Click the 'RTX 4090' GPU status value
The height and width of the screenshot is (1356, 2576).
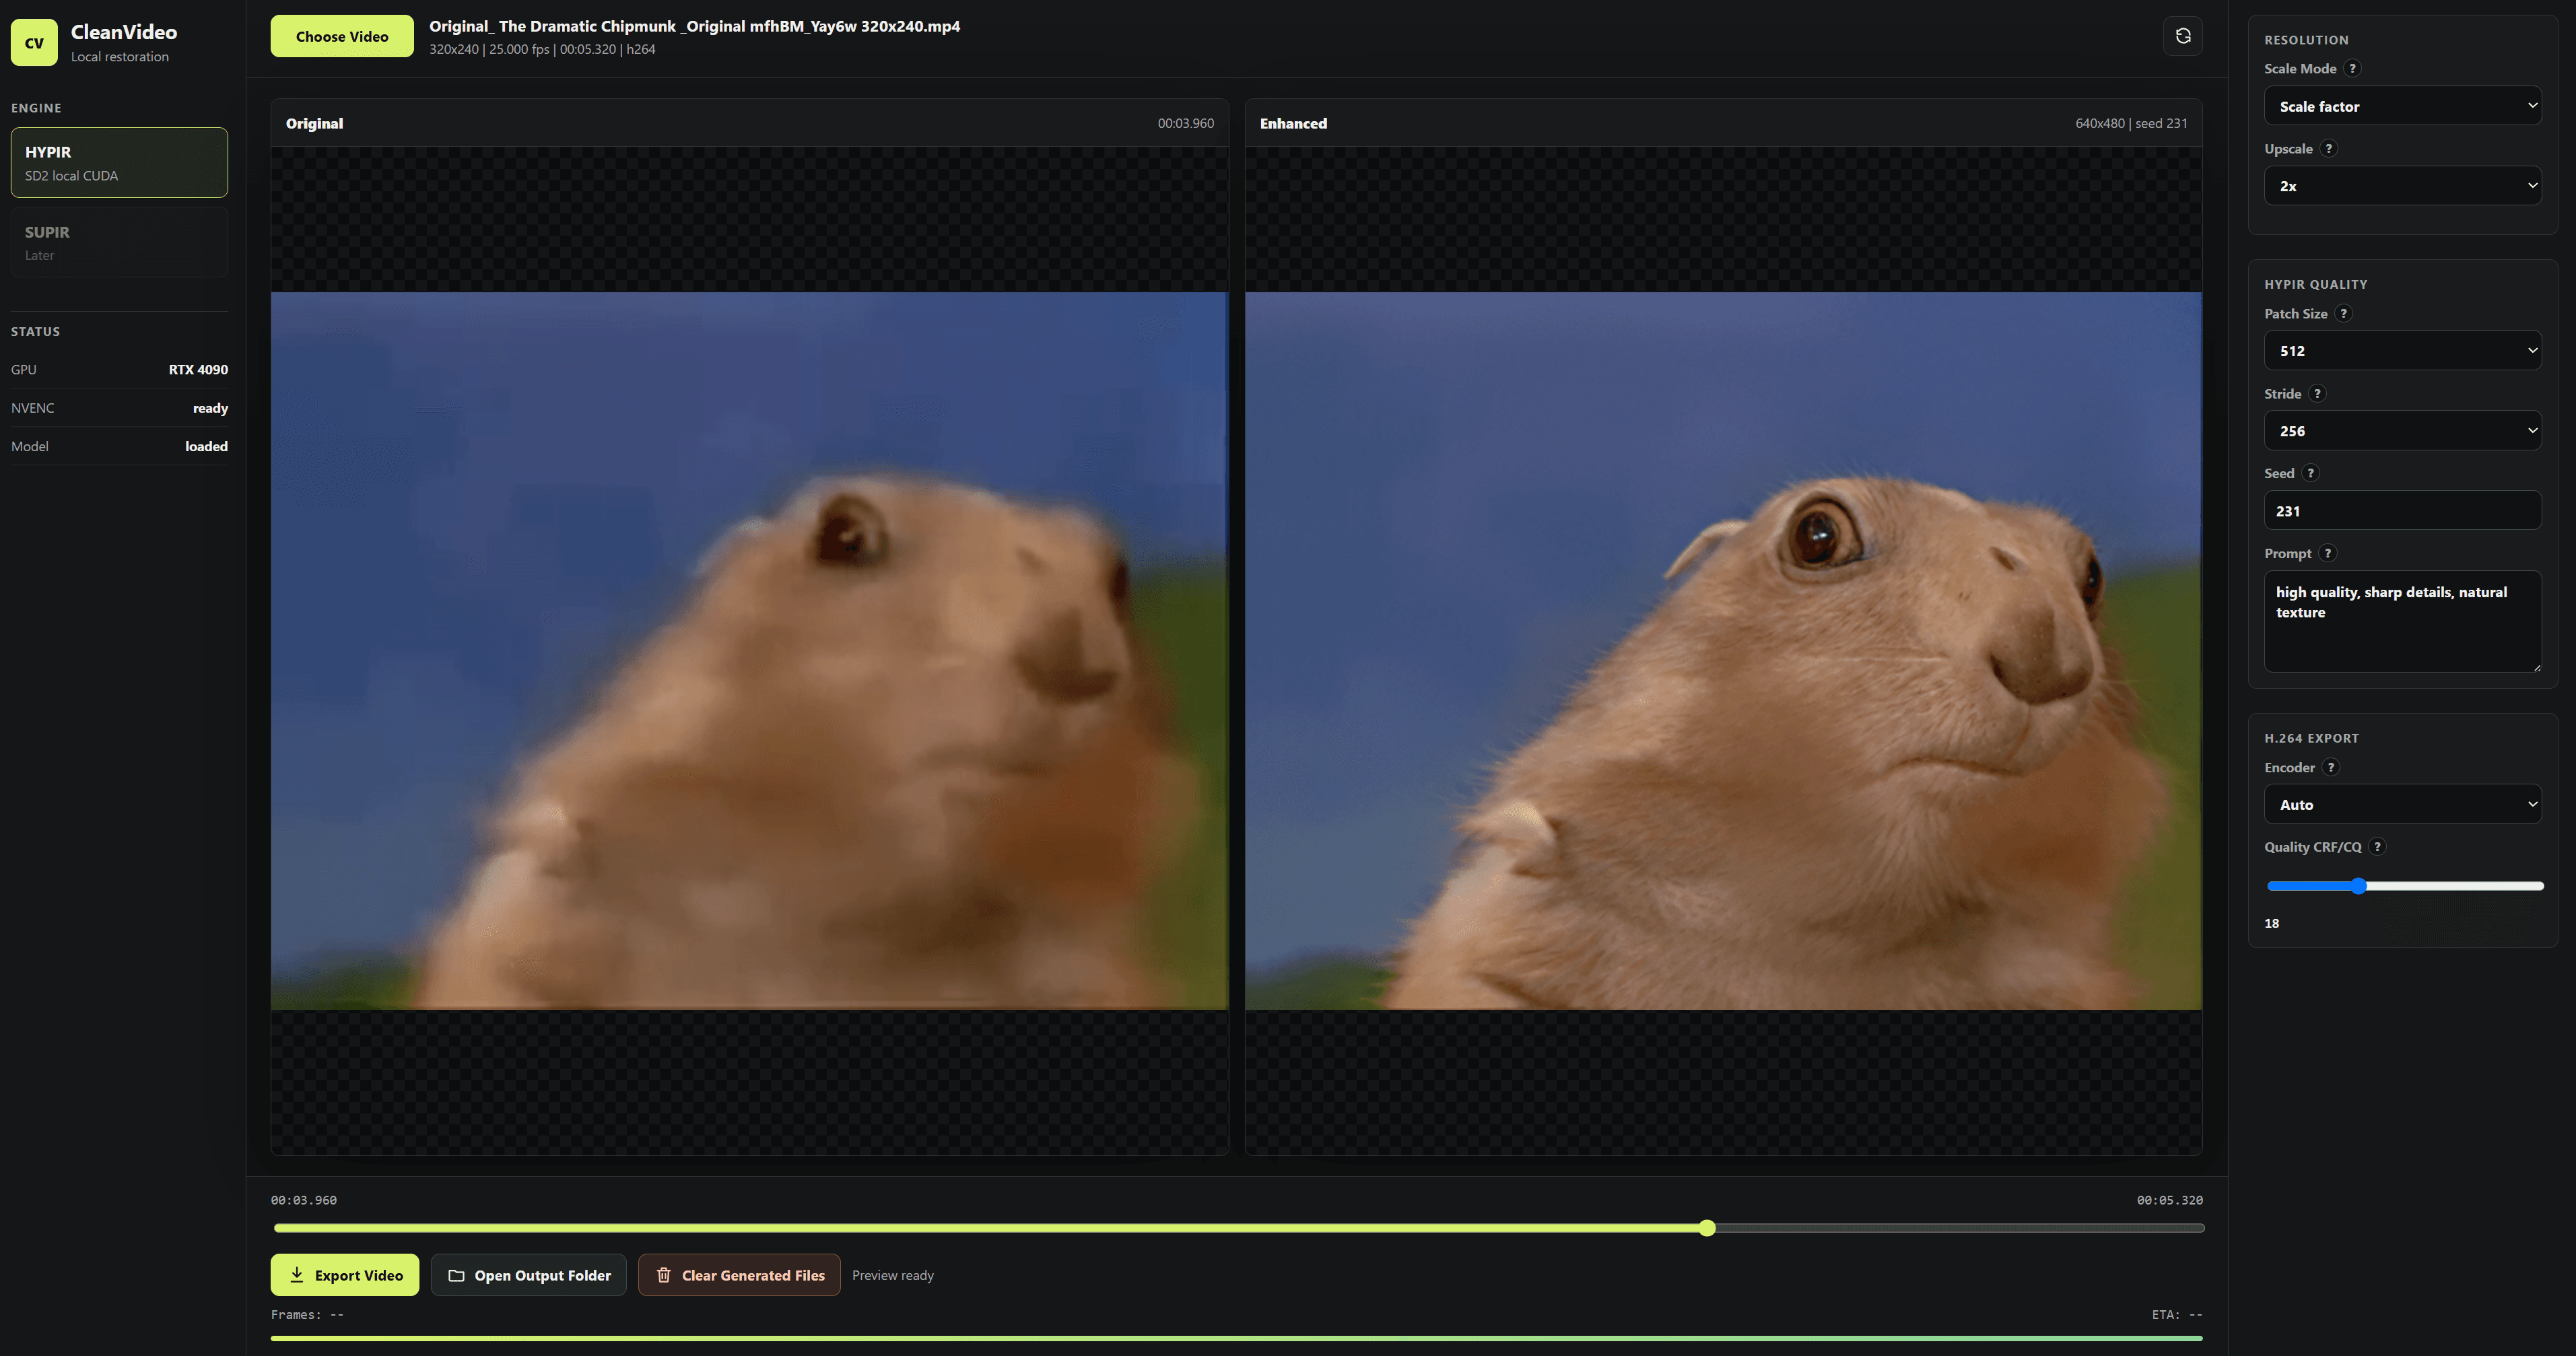[198, 370]
